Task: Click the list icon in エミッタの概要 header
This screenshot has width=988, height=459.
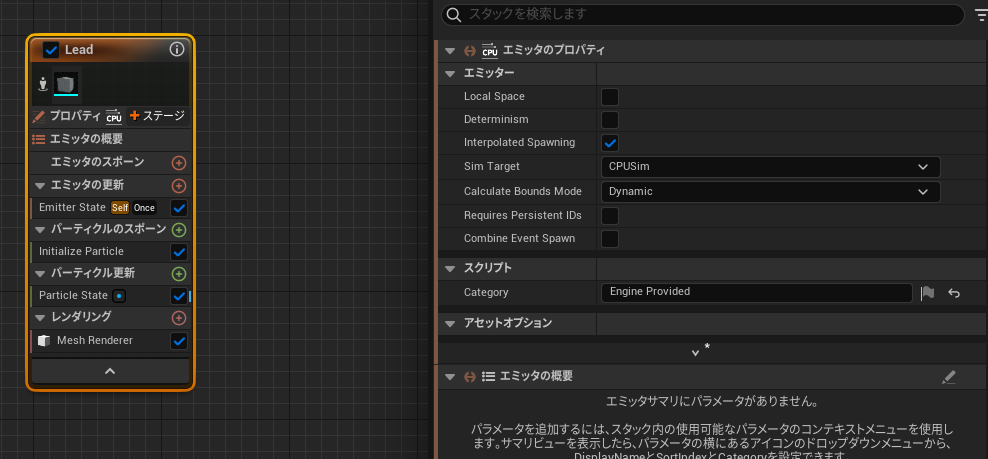Action: point(488,377)
